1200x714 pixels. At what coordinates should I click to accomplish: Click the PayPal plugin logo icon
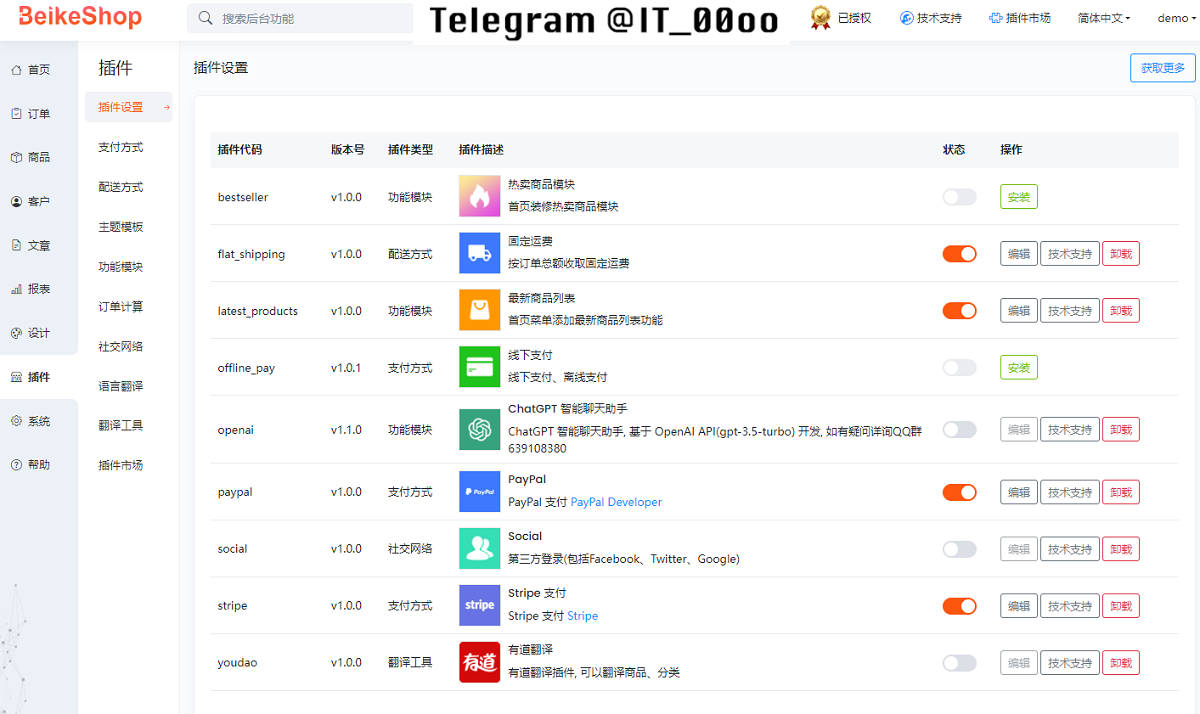click(x=479, y=492)
